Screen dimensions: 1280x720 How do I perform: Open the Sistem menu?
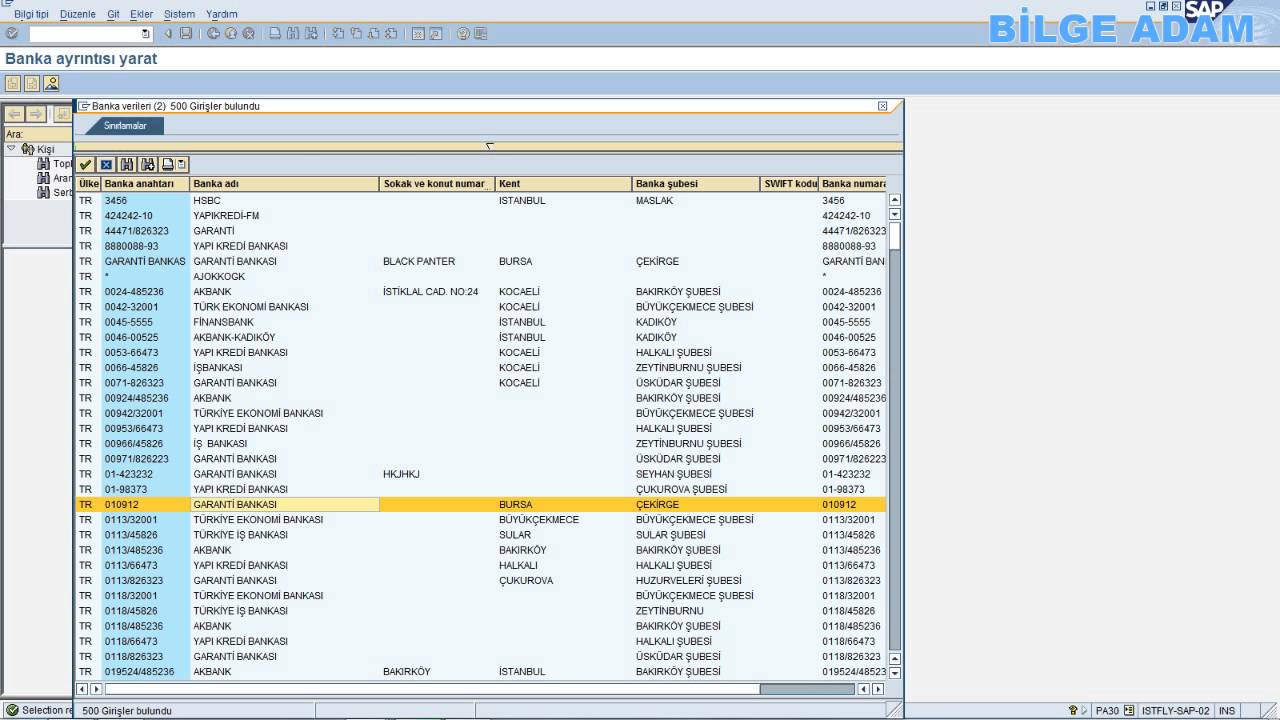[x=180, y=14]
